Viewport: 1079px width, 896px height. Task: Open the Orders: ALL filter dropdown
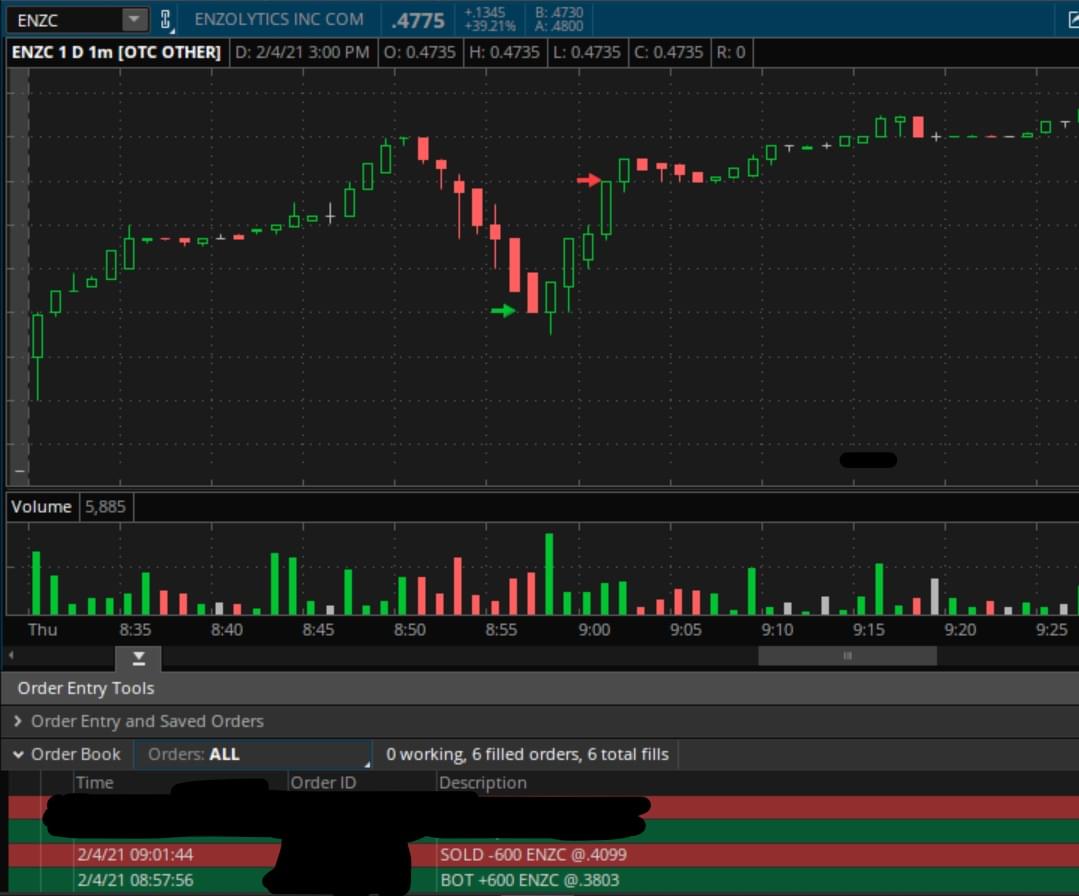click(253, 754)
